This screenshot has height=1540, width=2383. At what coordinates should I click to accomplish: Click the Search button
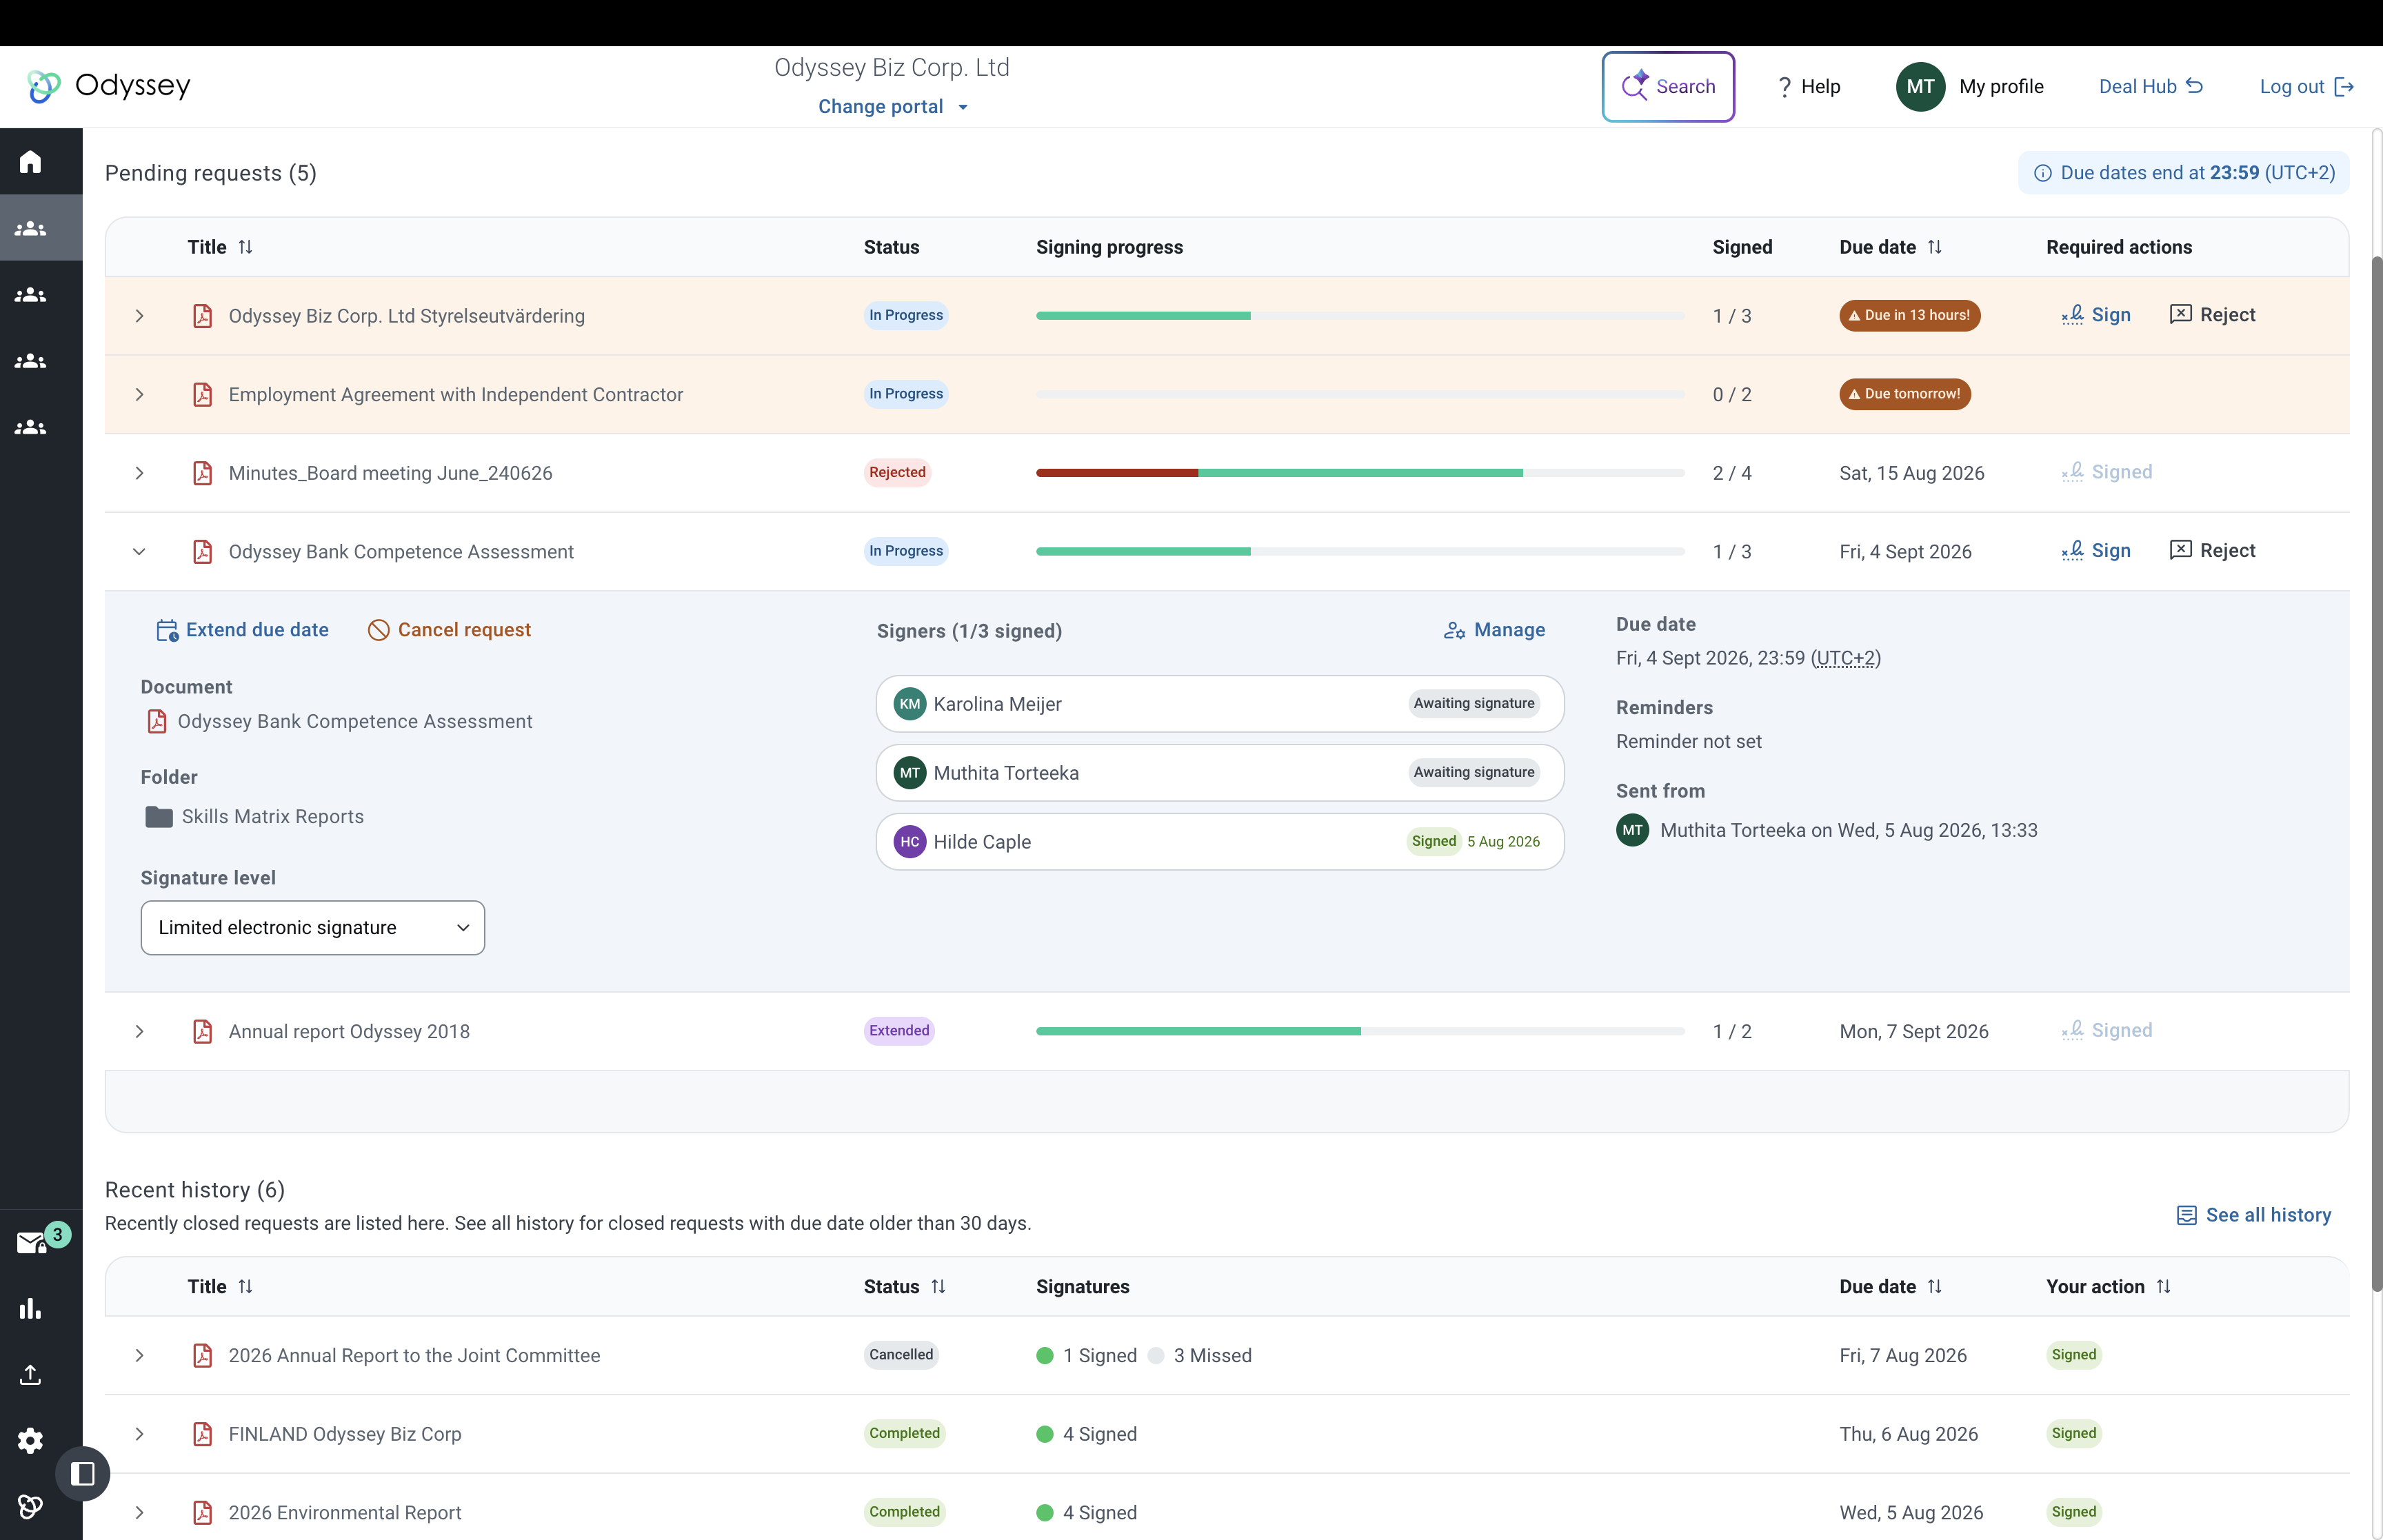point(1668,87)
